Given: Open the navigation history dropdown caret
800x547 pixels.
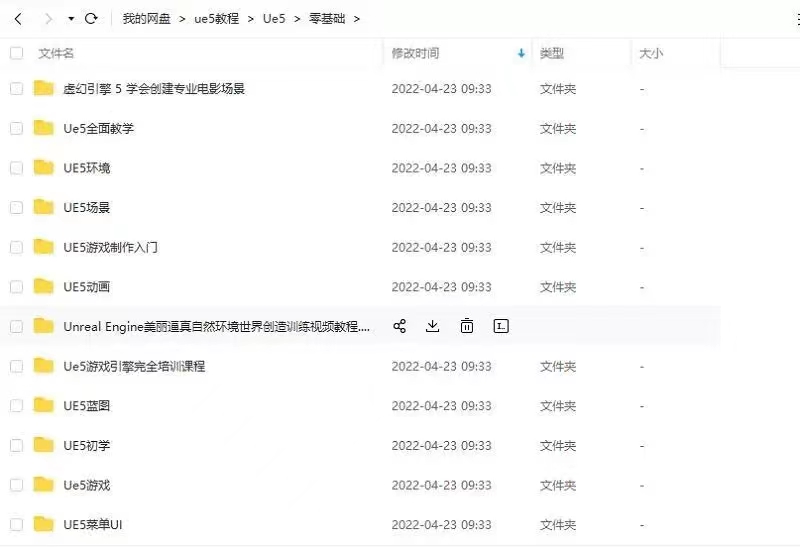Looking at the screenshot, I should [71, 19].
